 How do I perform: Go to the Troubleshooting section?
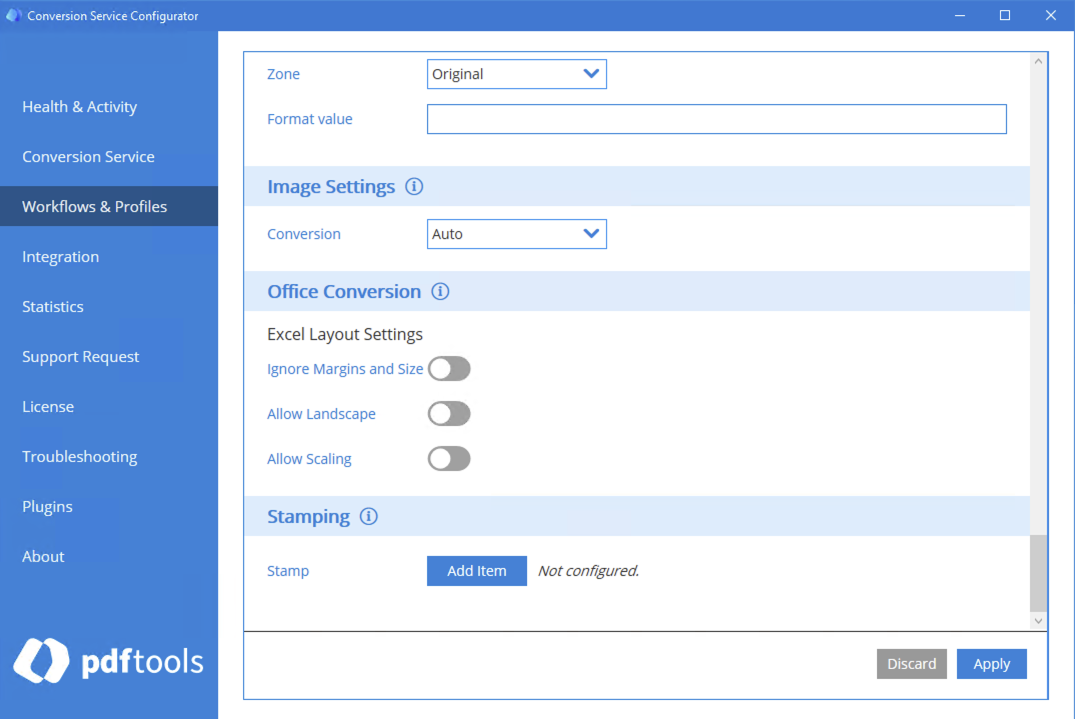click(79, 456)
